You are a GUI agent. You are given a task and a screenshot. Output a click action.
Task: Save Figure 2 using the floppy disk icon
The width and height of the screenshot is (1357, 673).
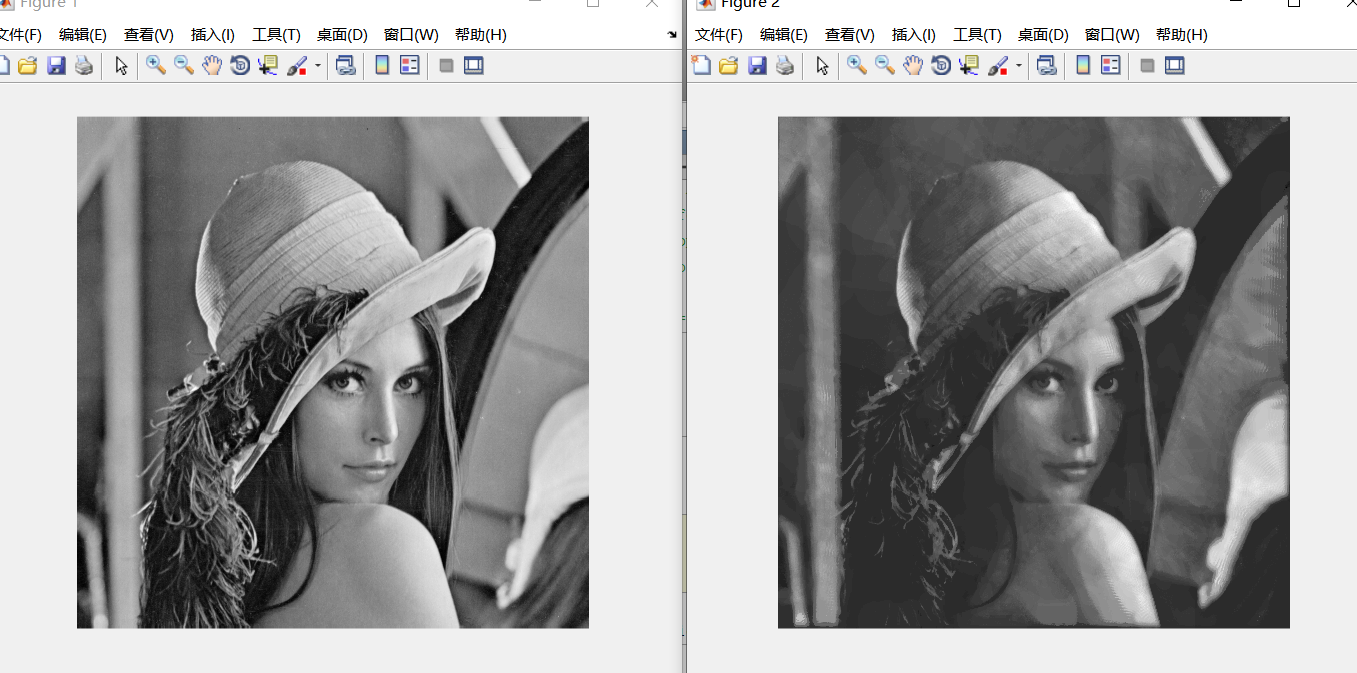757,66
